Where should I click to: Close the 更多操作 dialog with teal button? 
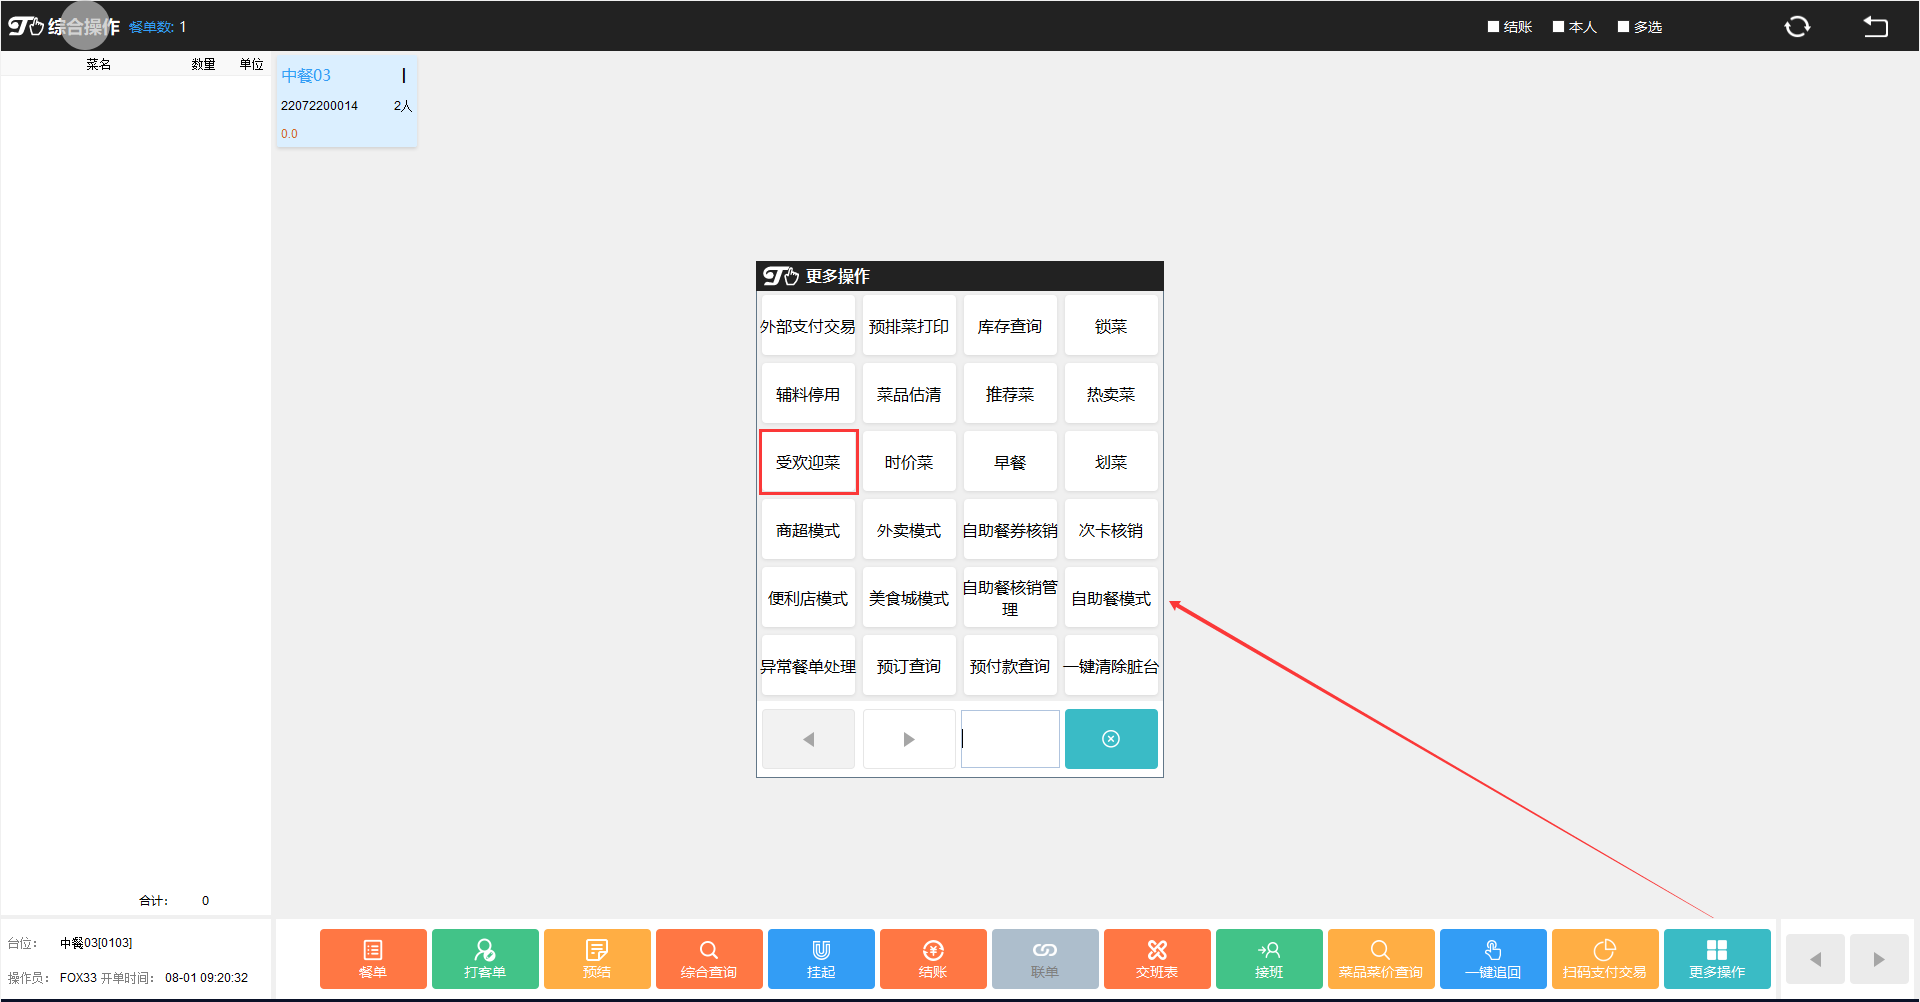coord(1111,739)
